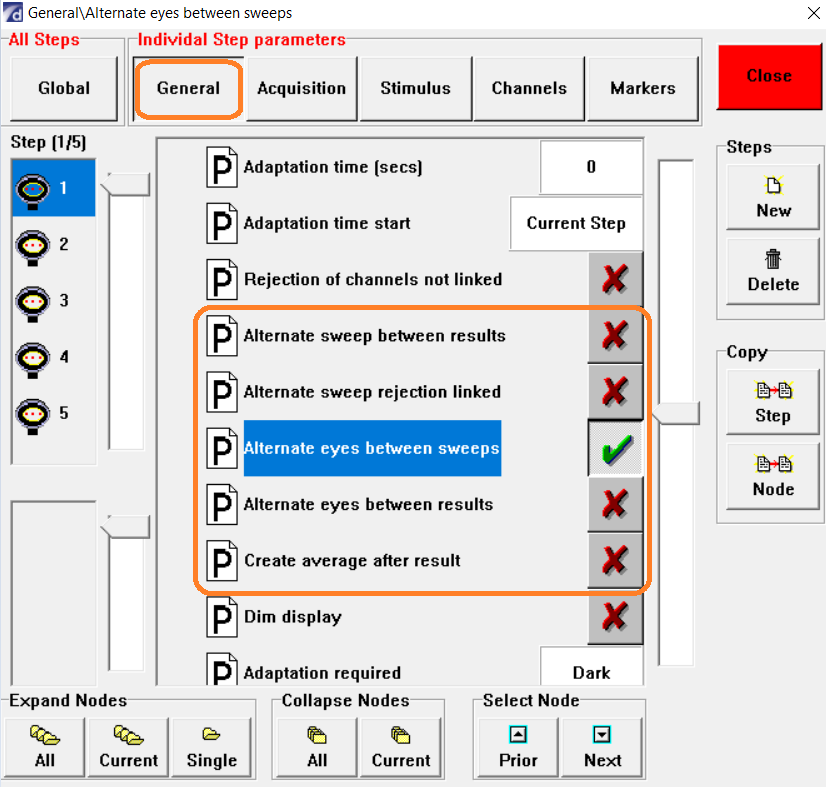Click P icon beside Create average after result
826x787 pixels.
click(222, 560)
